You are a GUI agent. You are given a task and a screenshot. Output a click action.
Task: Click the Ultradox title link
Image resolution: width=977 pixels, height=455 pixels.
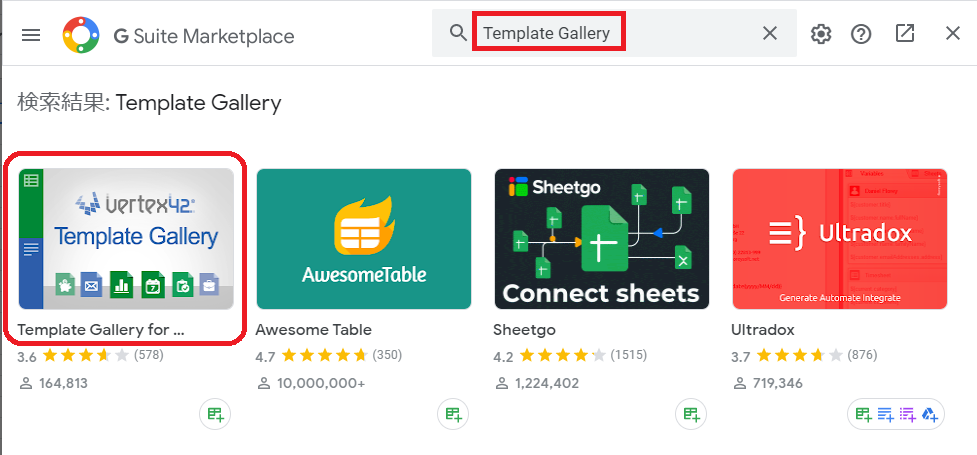pos(763,329)
